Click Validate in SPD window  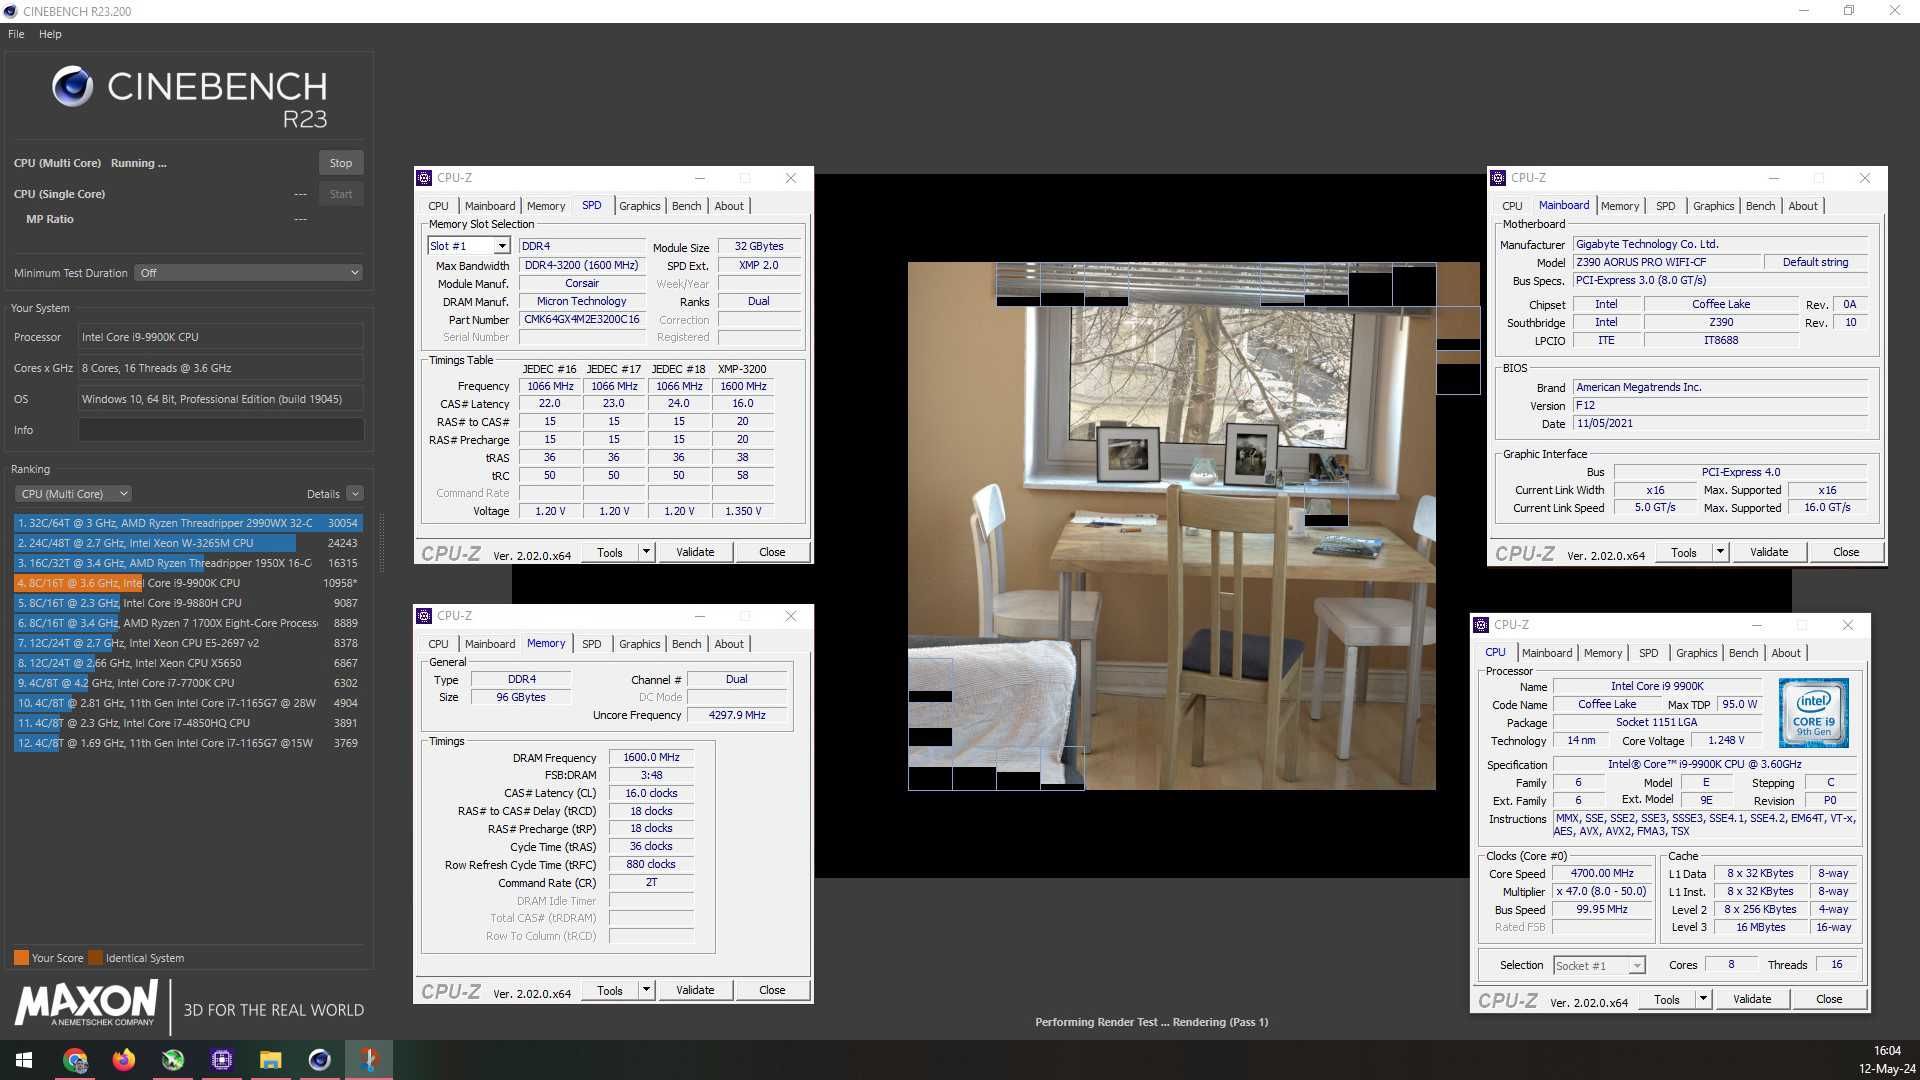tap(695, 552)
